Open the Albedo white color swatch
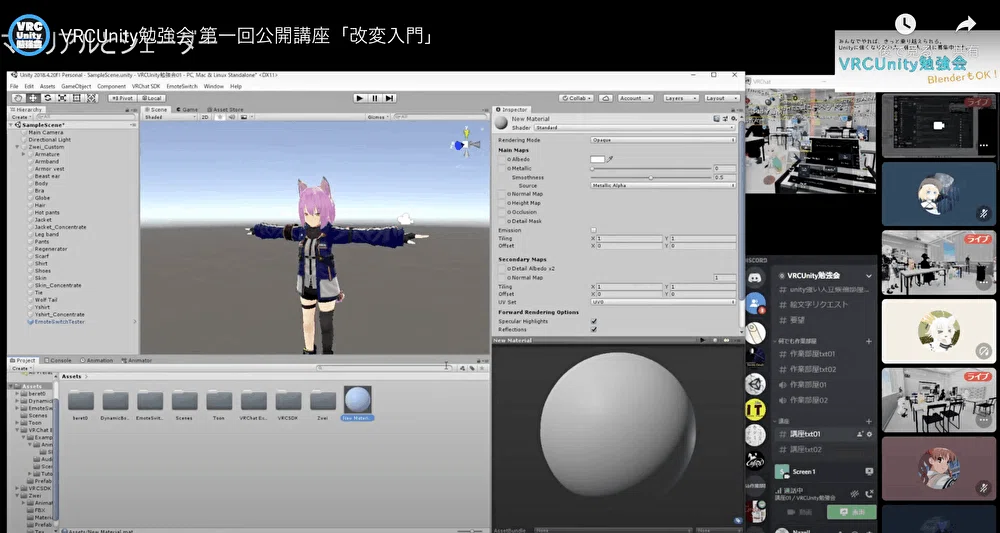The height and width of the screenshot is (533, 1000). click(598, 159)
